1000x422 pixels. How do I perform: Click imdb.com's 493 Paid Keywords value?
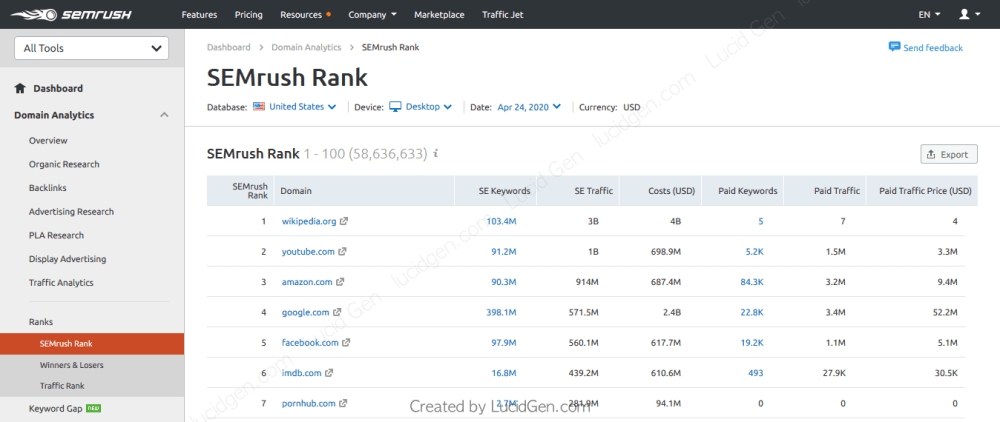(x=756, y=373)
